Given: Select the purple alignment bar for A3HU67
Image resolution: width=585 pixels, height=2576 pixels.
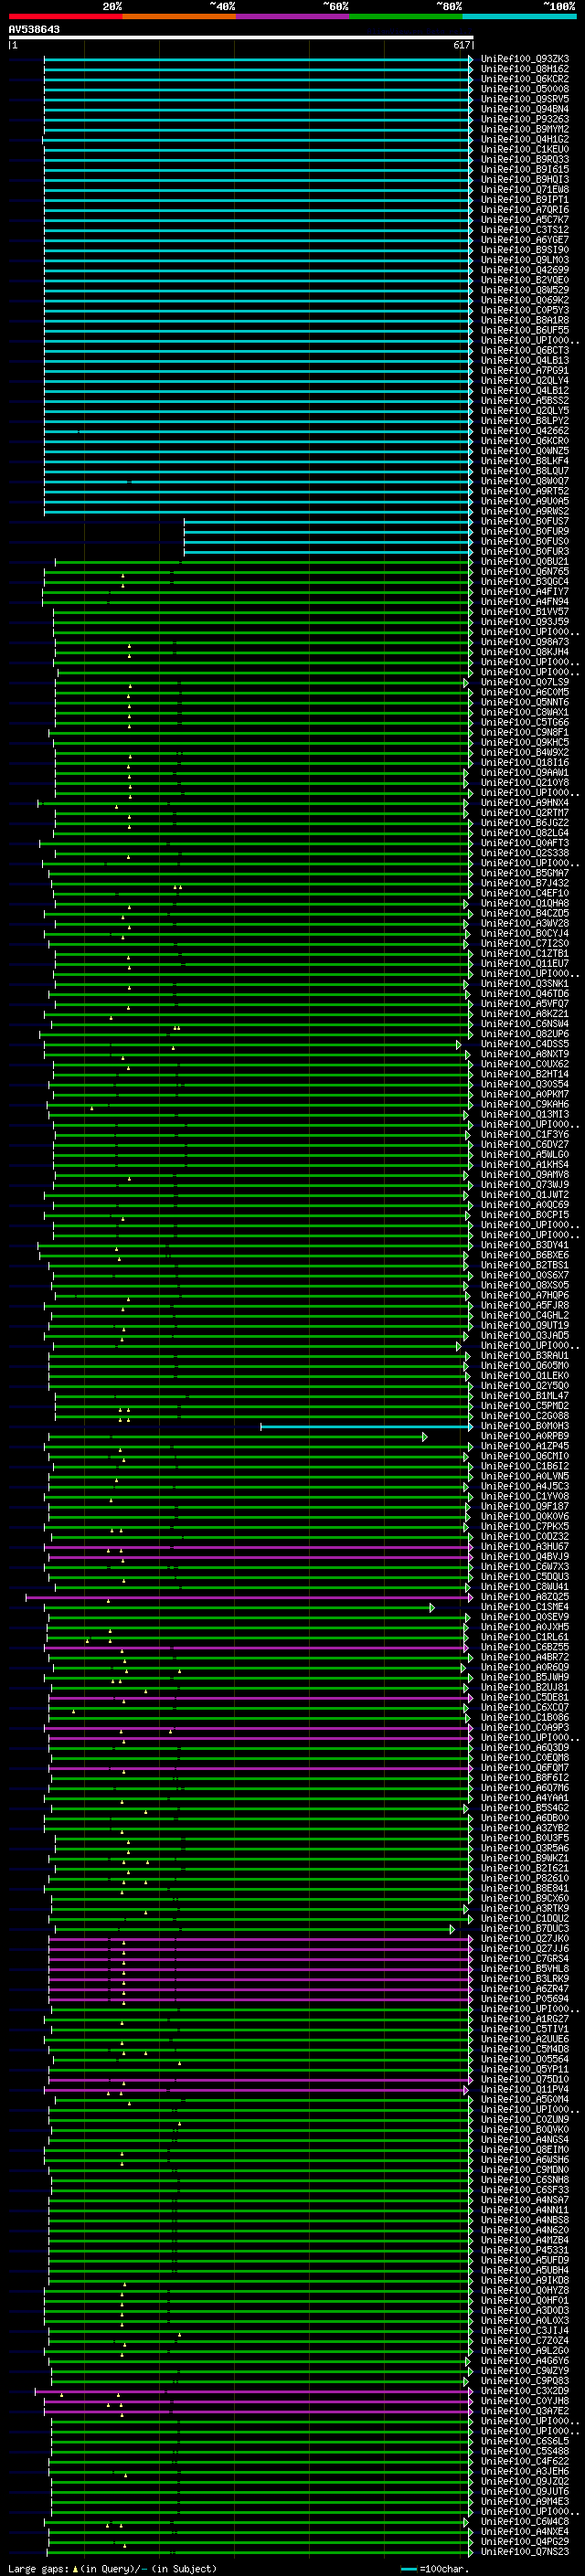Looking at the screenshot, I should coord(258,1547).
